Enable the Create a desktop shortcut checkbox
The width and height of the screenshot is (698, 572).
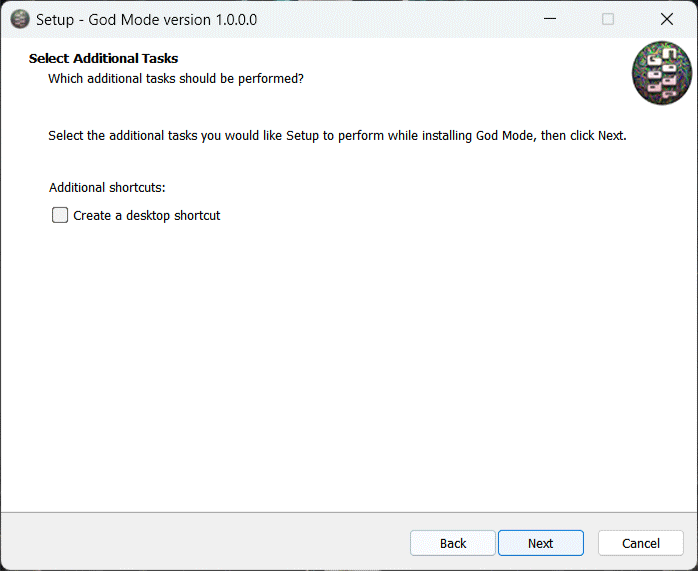pos(60,215)
